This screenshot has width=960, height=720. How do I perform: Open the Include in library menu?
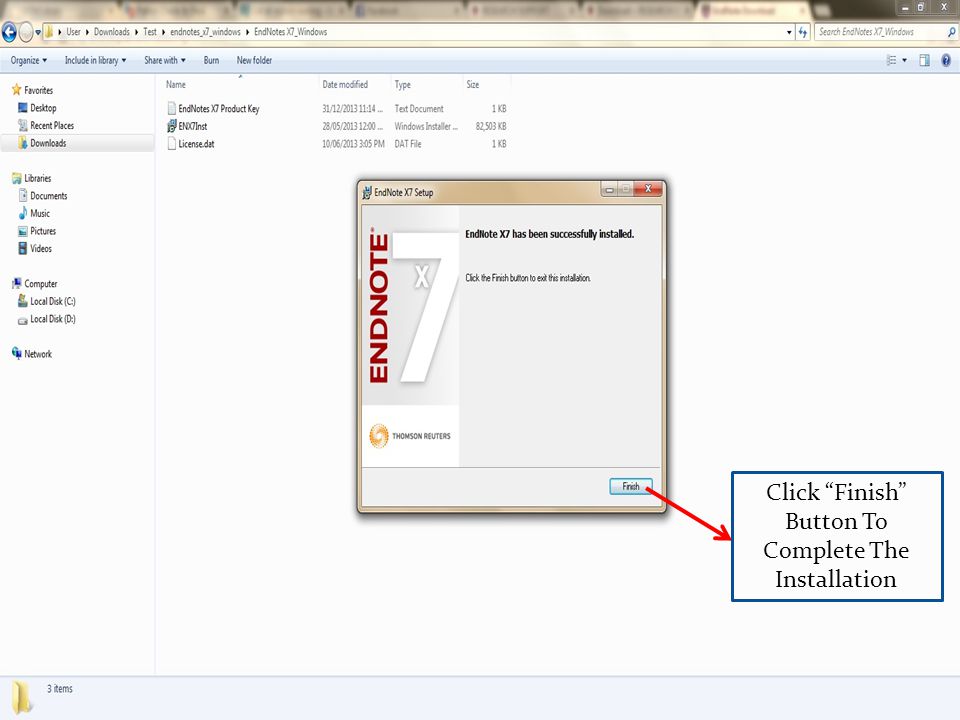[96, 60]
